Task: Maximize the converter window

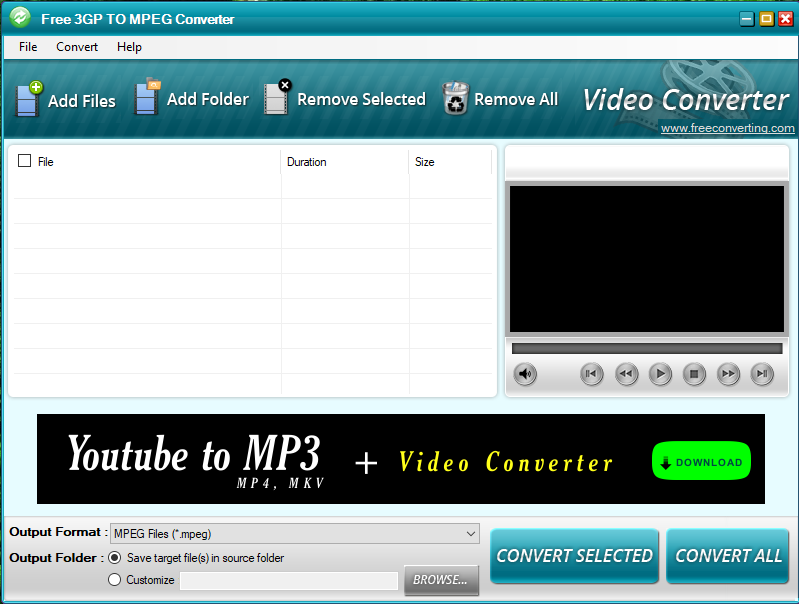Action: (x=766, y=19)
